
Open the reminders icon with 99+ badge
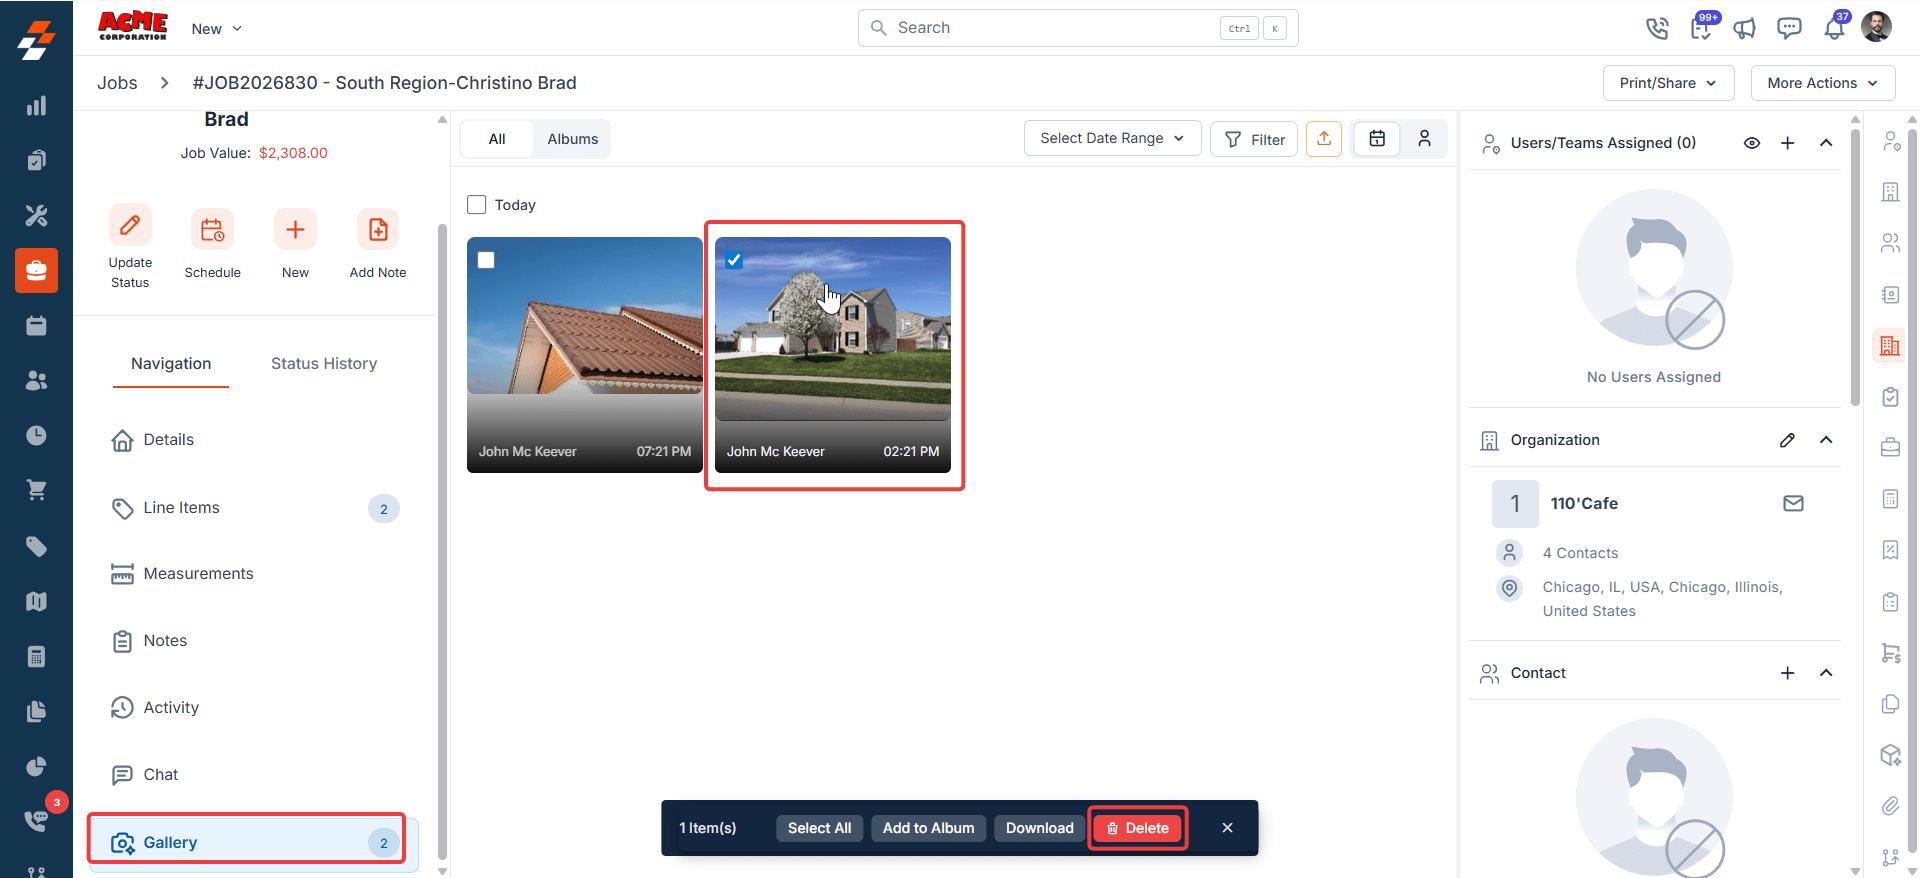point(1702,27)
